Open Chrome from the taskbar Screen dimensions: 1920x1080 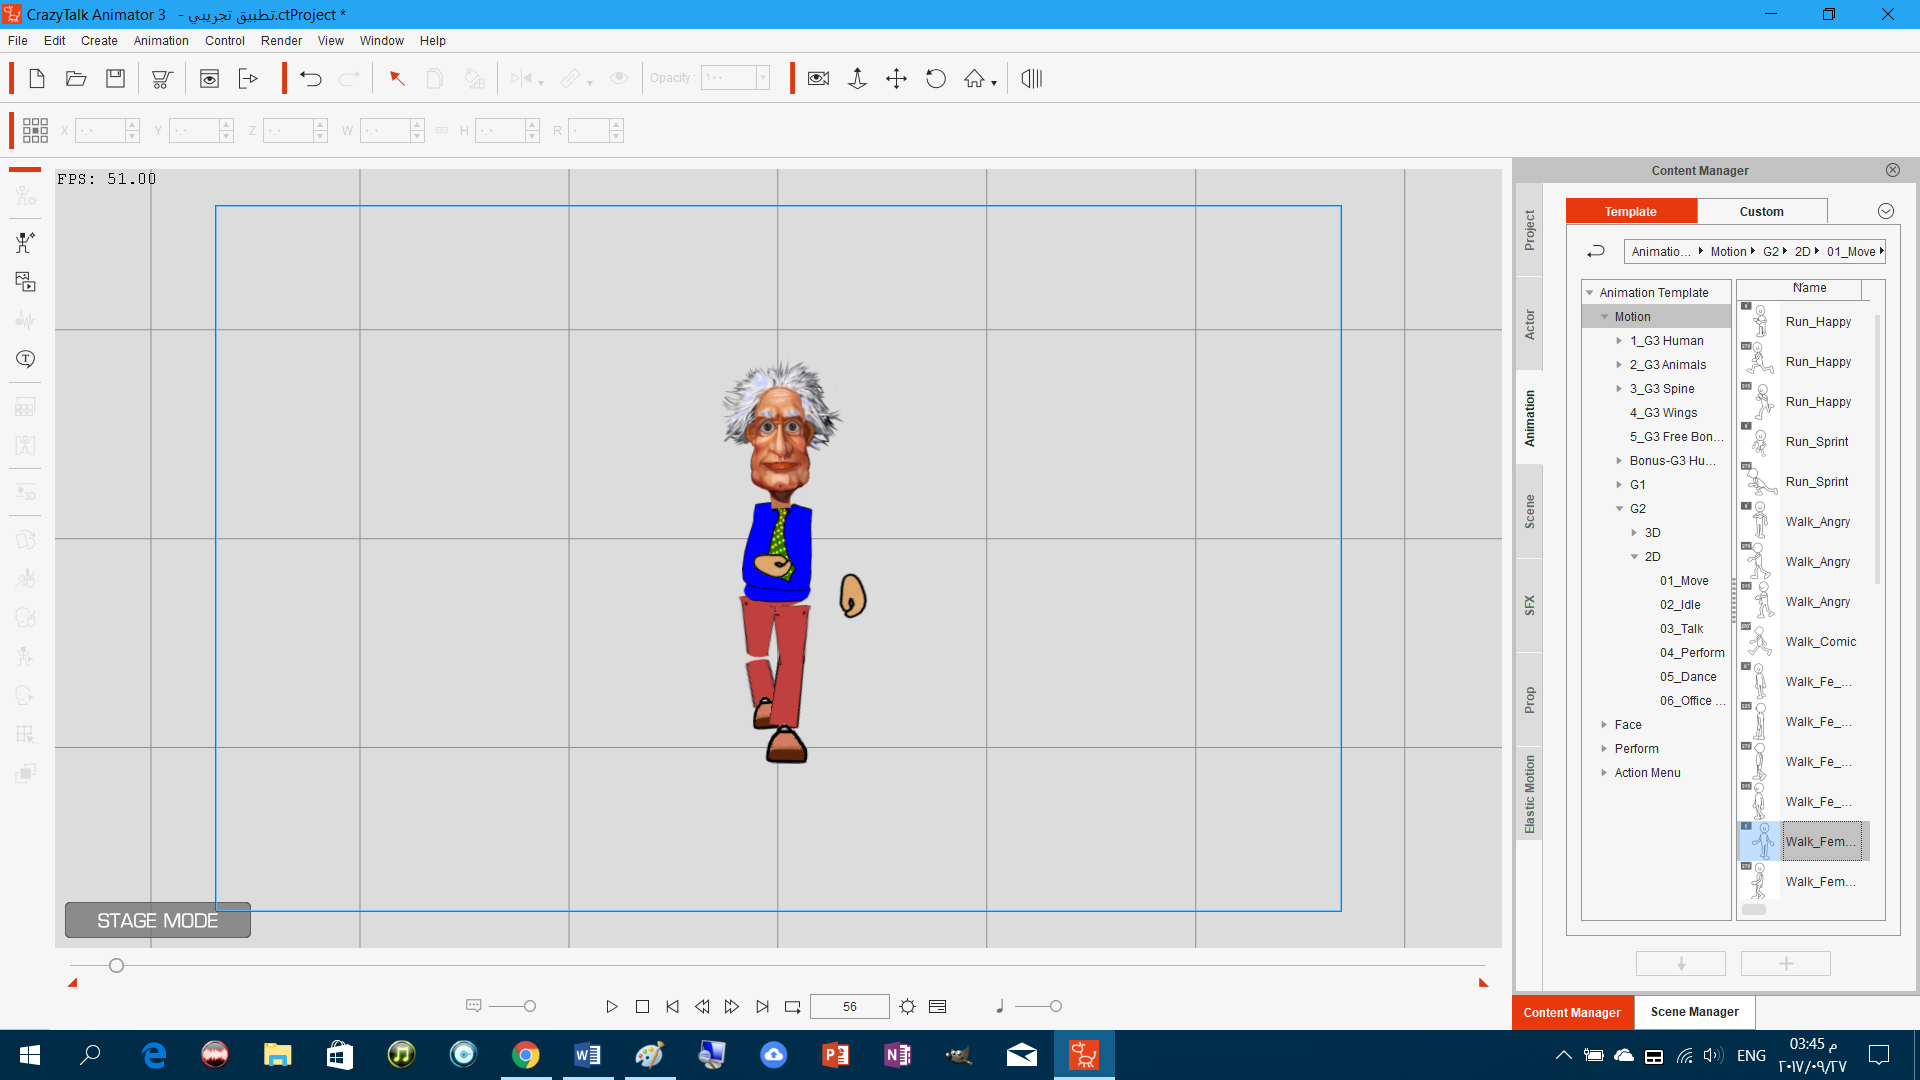pos(525,1055)
